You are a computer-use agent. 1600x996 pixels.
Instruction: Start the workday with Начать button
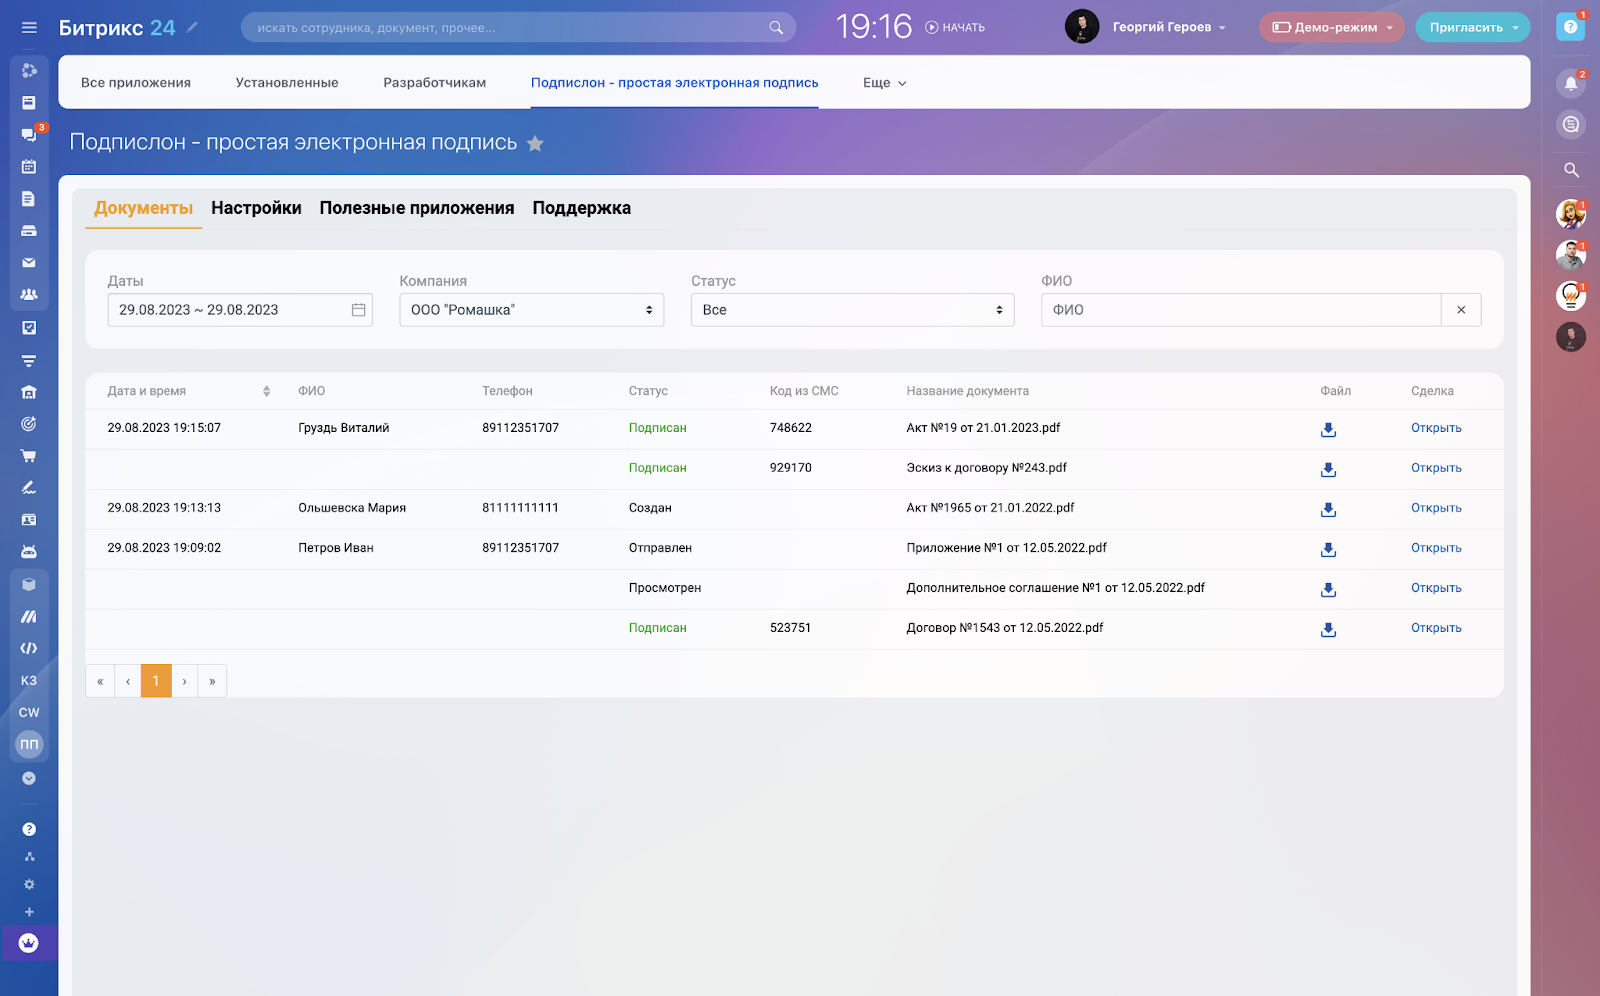pos(955,28)
